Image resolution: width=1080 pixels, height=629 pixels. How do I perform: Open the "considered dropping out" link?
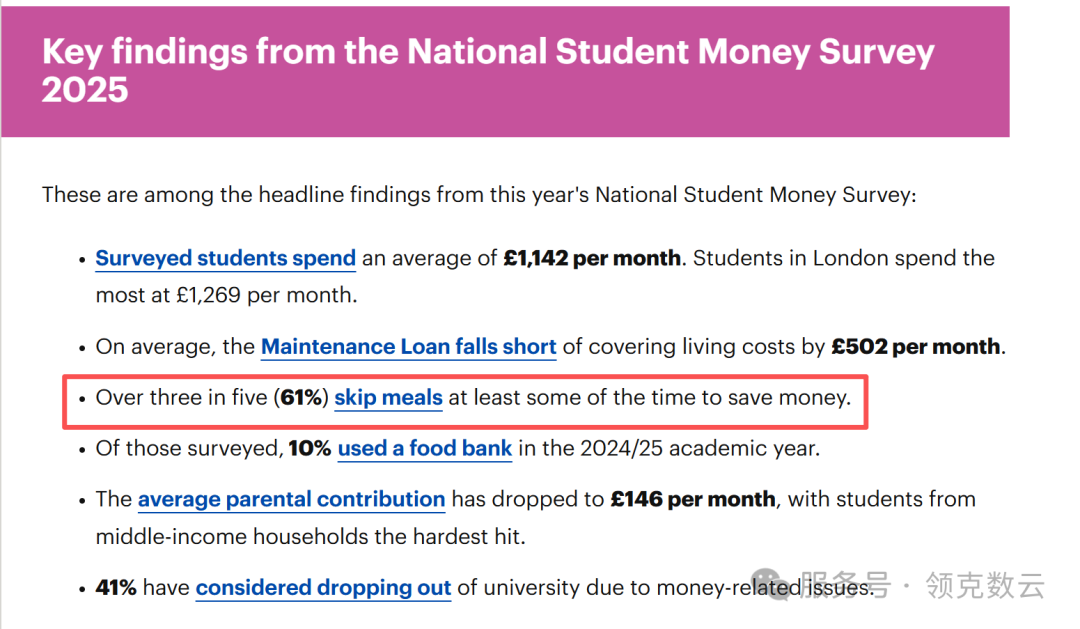coord(323,588)
